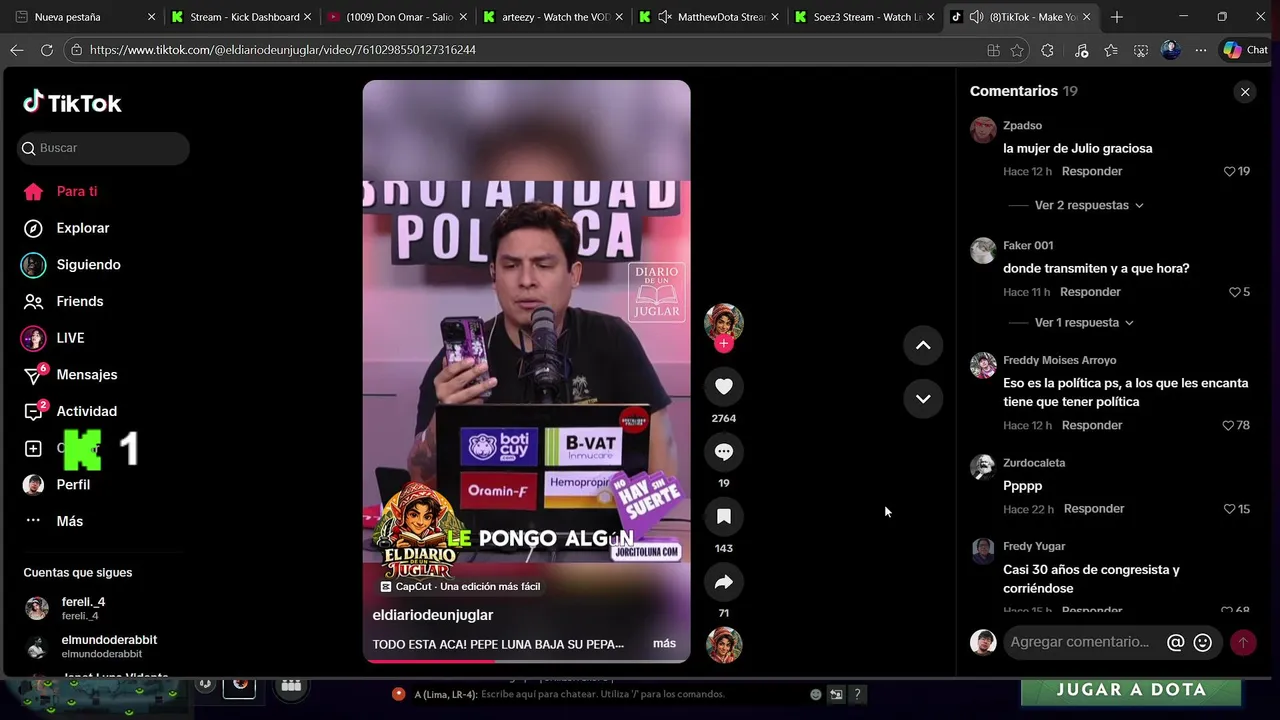Open a new browser tab with plus
This screenshot has width=1280, height=720.
[1117, 17]
